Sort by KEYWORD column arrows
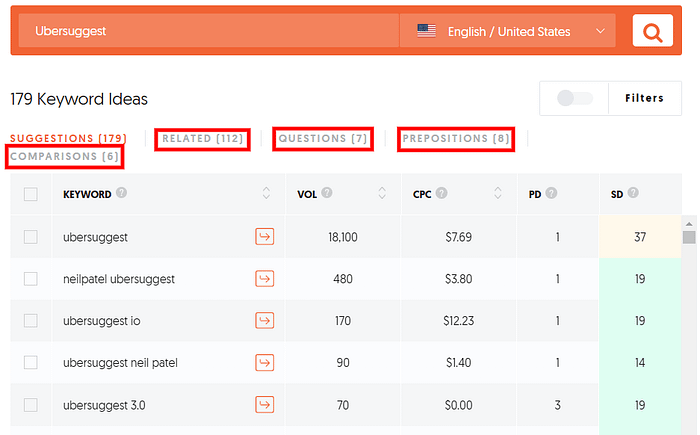 click(x=266, y=193)
